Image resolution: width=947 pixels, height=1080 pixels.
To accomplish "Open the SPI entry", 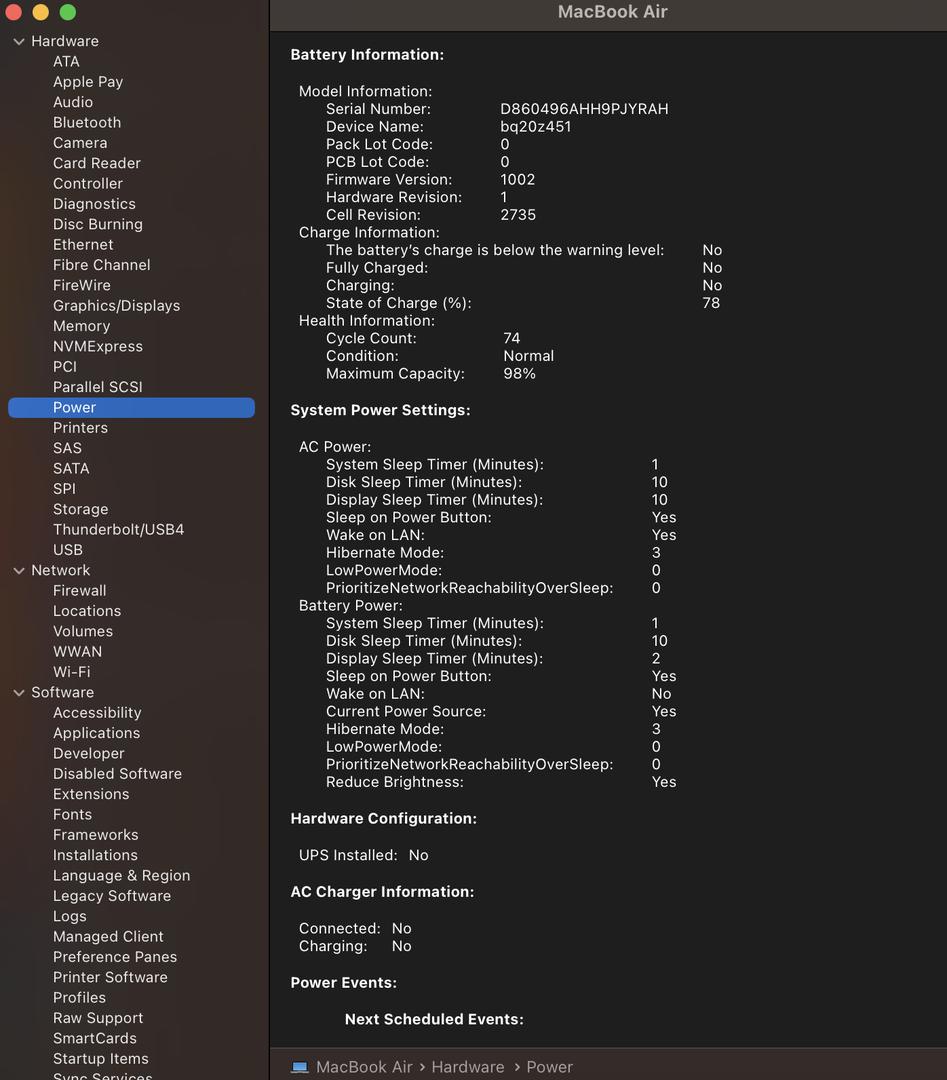I will (x=65, y=489).
